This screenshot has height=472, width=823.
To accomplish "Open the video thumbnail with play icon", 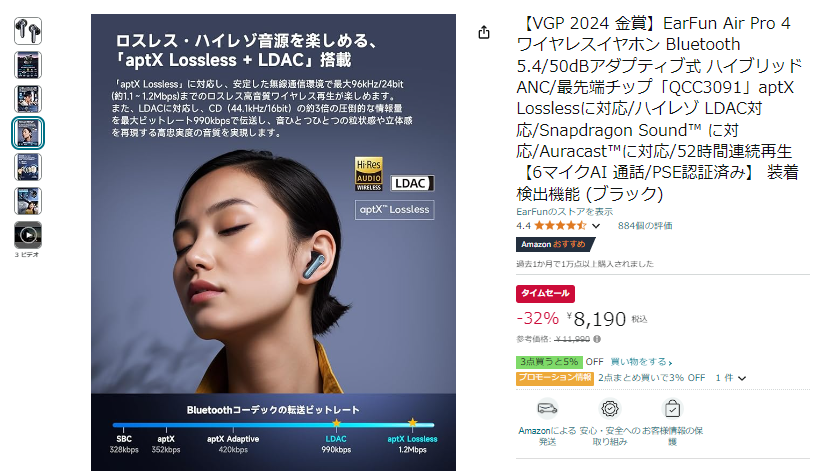I will click(28, 235).
